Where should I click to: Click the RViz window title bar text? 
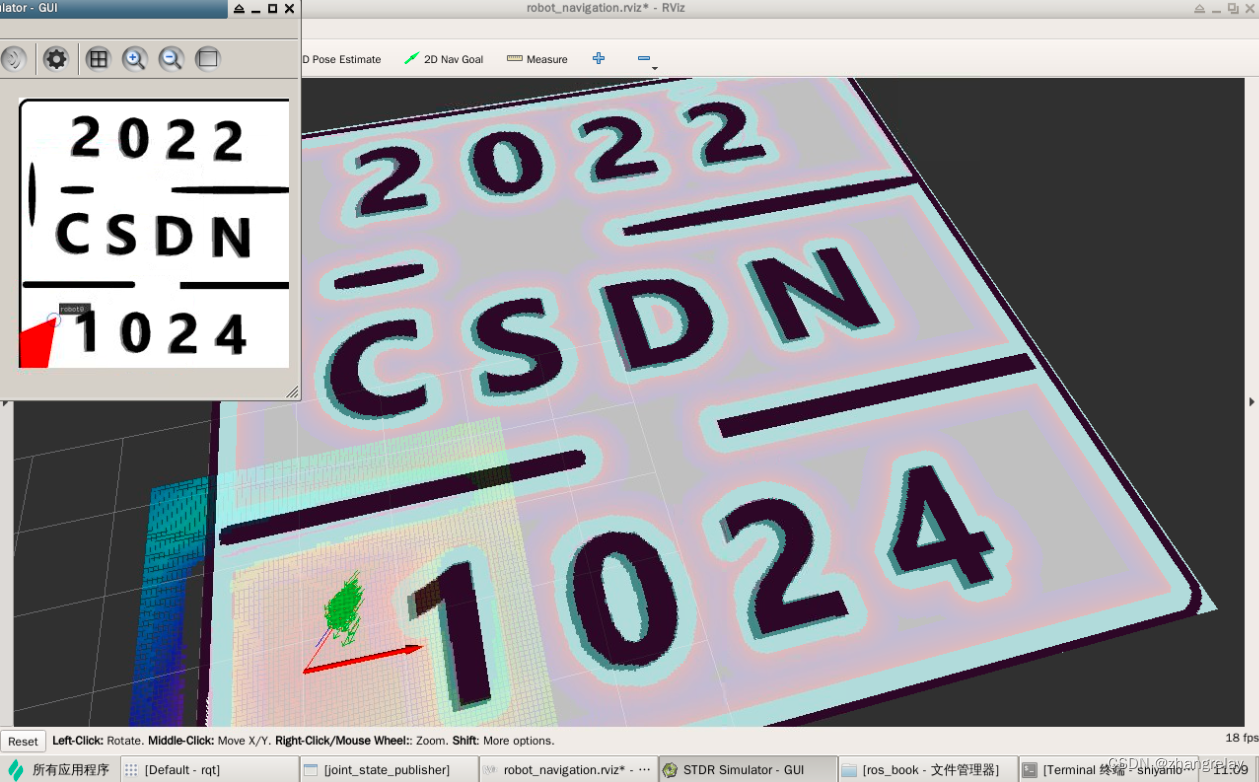605,8
